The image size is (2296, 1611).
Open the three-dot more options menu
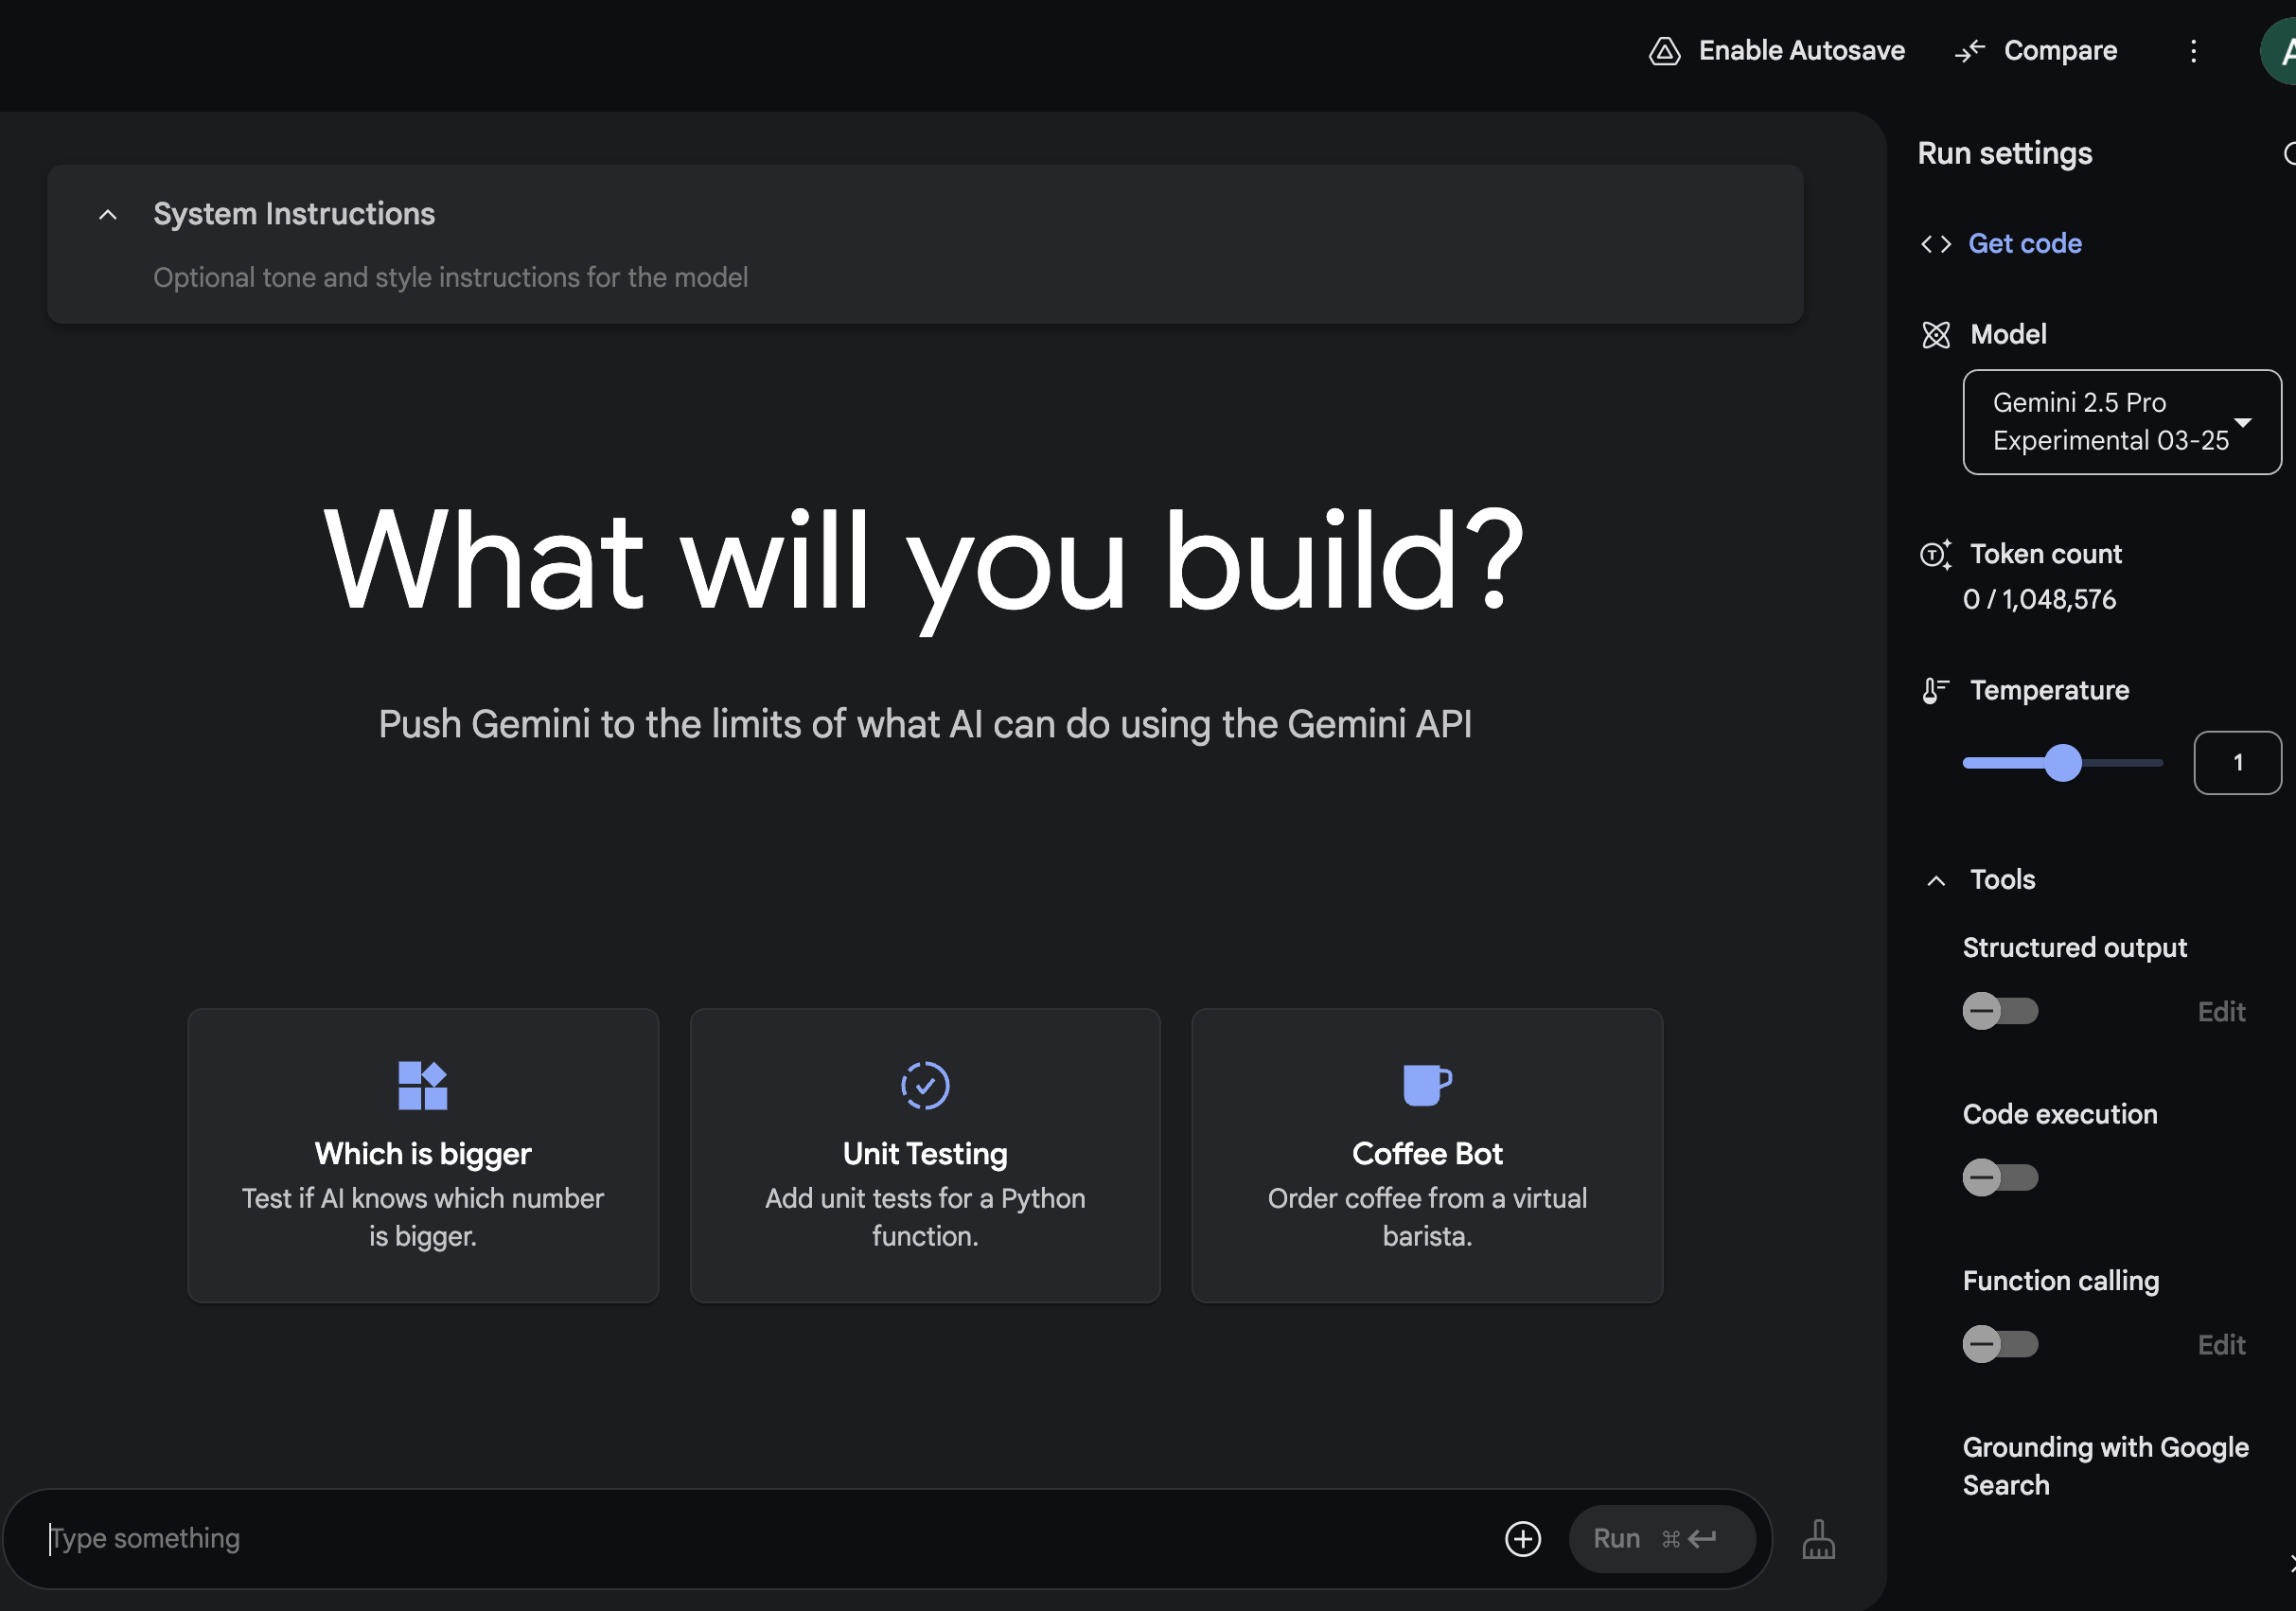pos(2193,51)
